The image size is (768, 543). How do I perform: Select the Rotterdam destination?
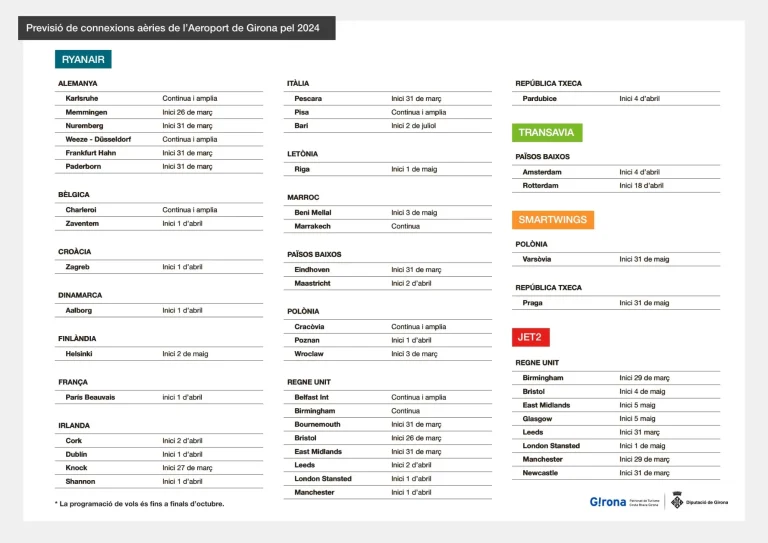(x=540, y=186)
